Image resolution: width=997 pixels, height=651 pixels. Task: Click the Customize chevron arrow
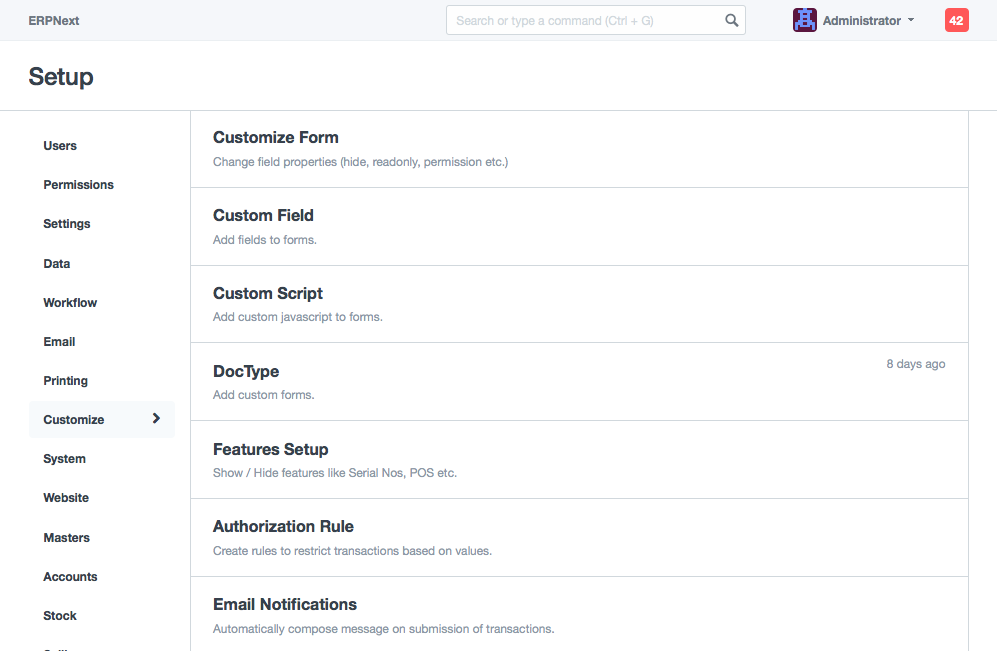point(156,418)
